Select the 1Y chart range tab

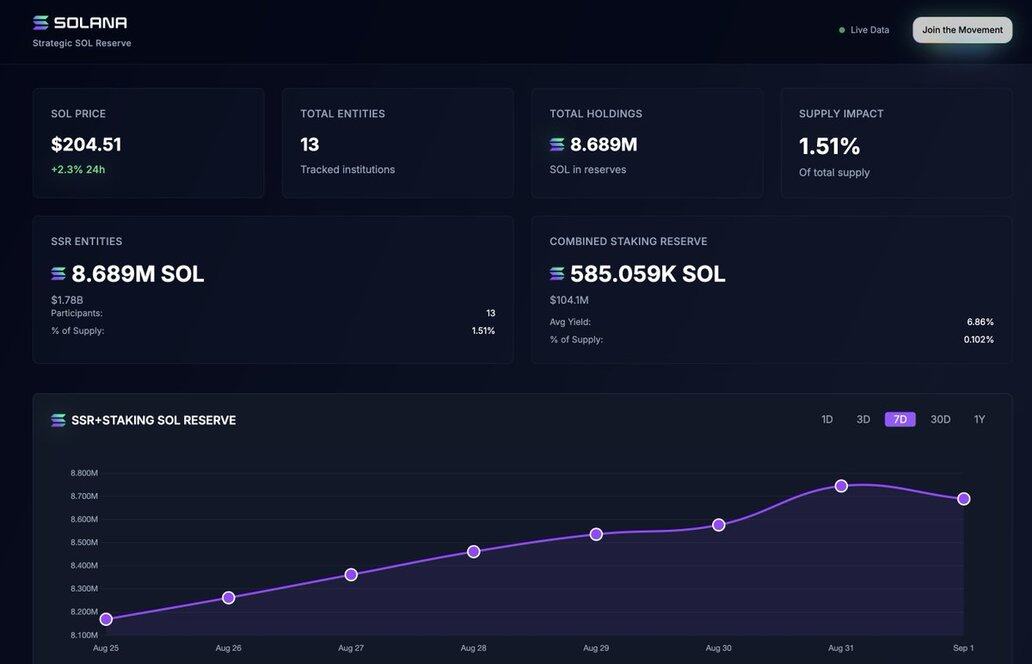click(x=979, y=419)
